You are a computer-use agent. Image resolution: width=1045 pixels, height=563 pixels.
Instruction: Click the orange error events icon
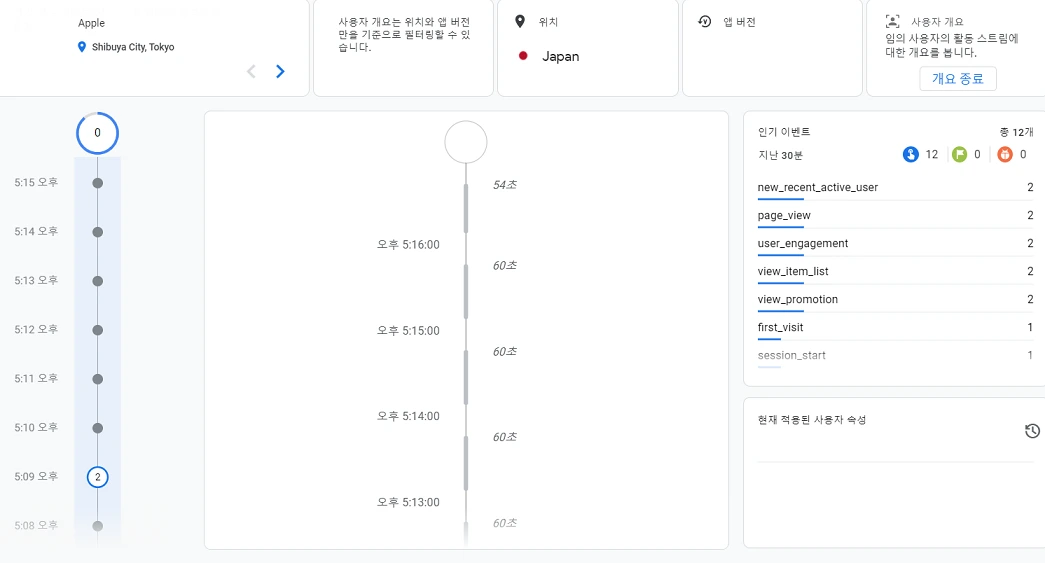pyautogui.click(x=1005, y=155)
